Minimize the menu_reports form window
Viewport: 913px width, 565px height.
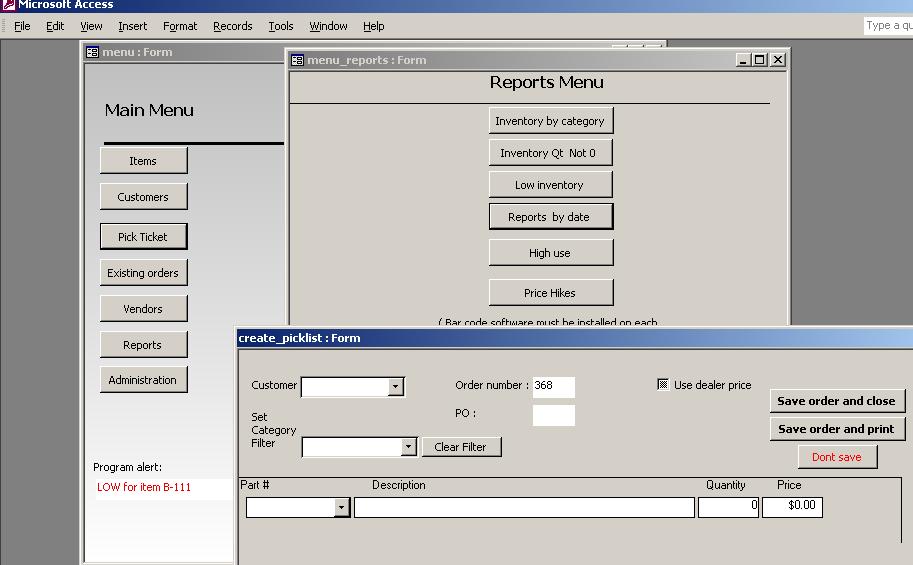[742, 60]
